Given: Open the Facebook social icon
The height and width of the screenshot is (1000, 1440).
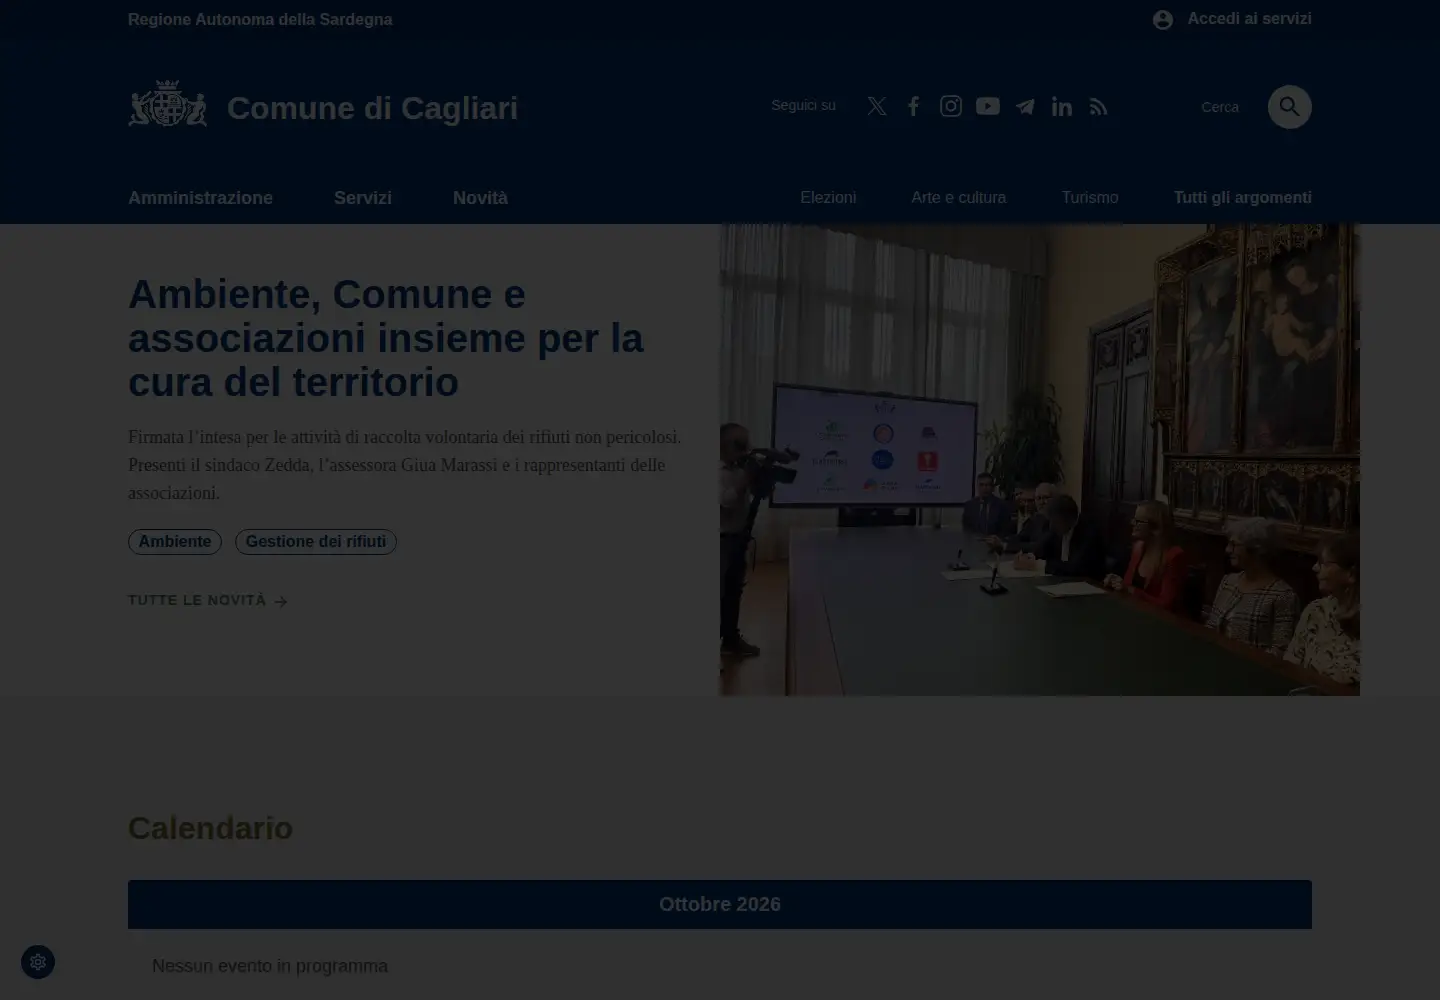Looking at the screenshot, I should [x=913, y=106].
